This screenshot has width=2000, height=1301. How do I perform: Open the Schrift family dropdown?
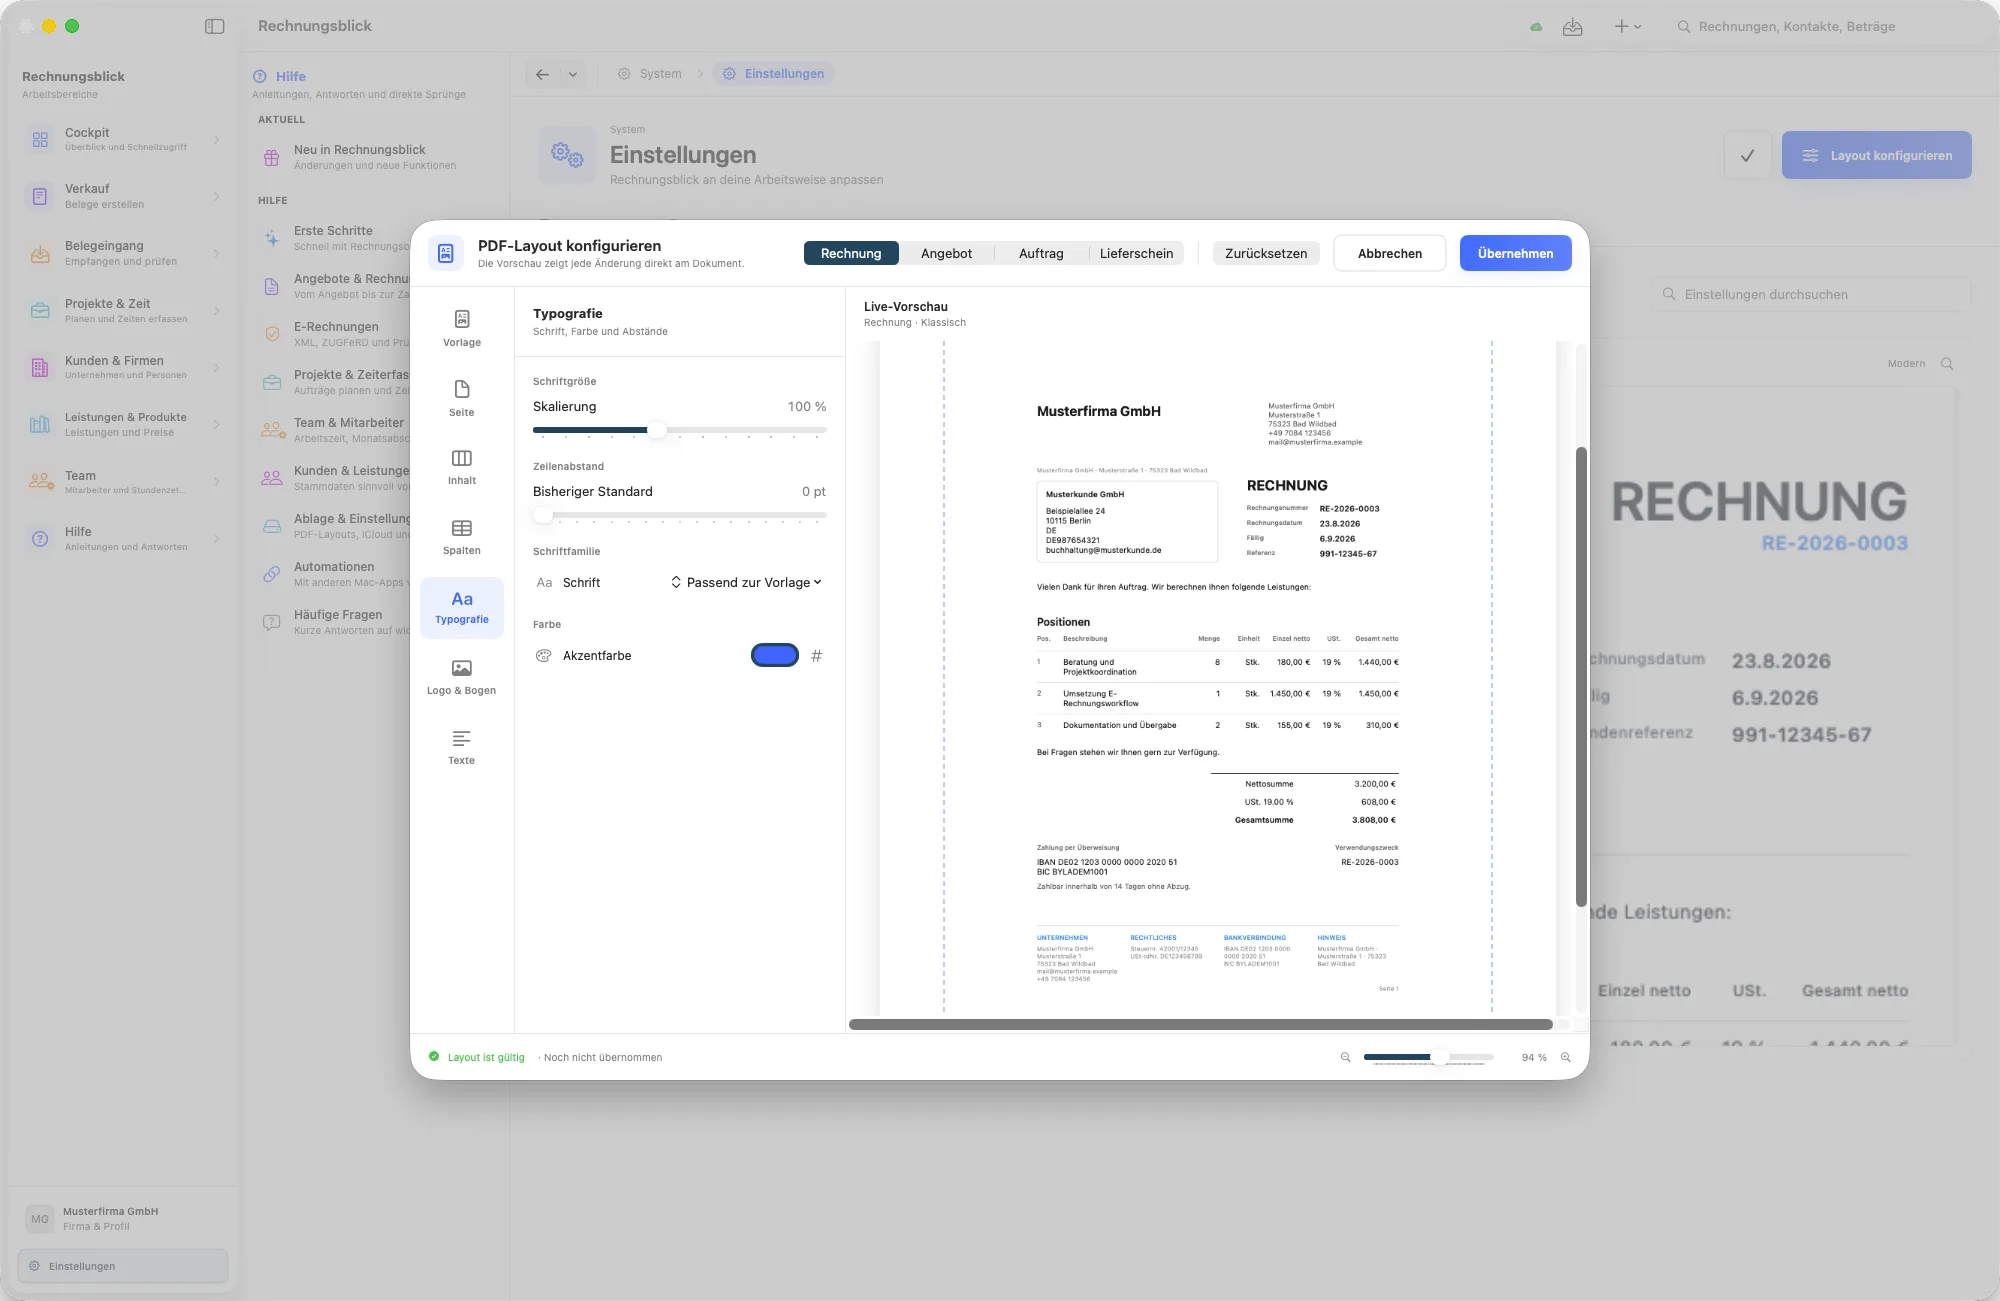pos(746,582)
